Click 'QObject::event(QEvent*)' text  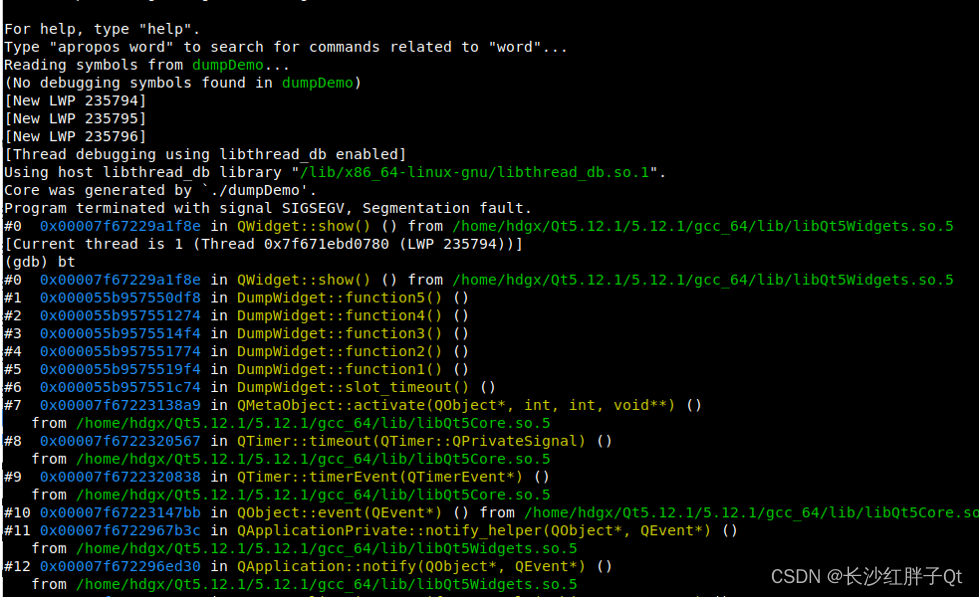pos(339,513)
